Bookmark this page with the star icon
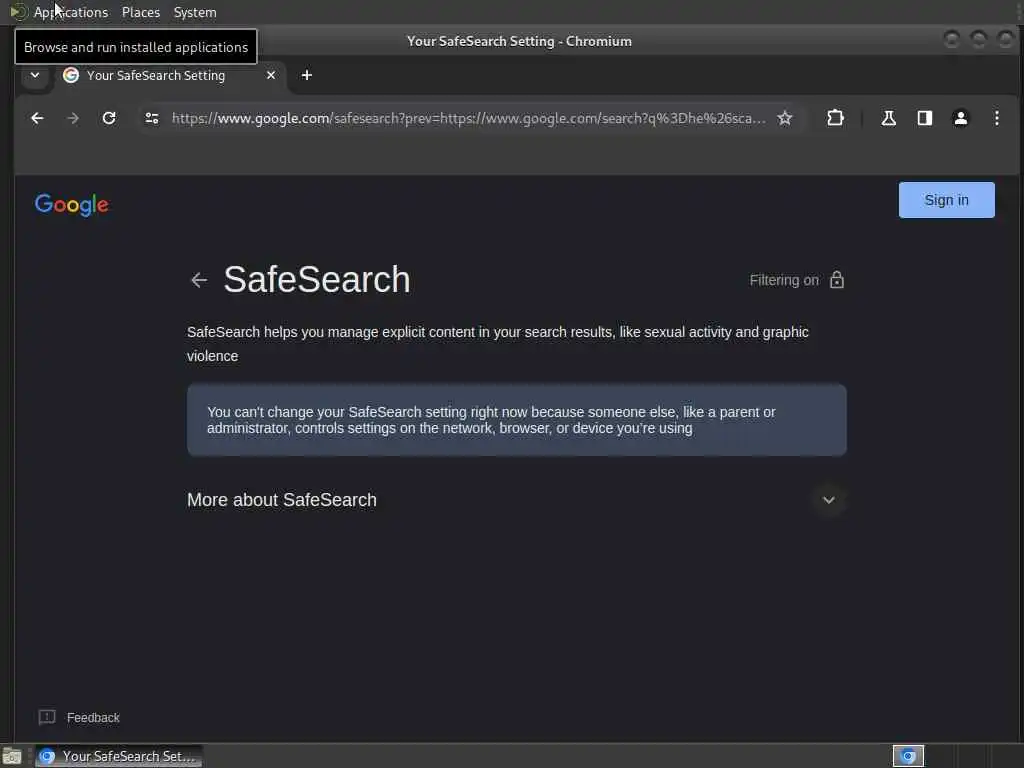The height and width of the screenshot is (768, 1024). (784, 118)
